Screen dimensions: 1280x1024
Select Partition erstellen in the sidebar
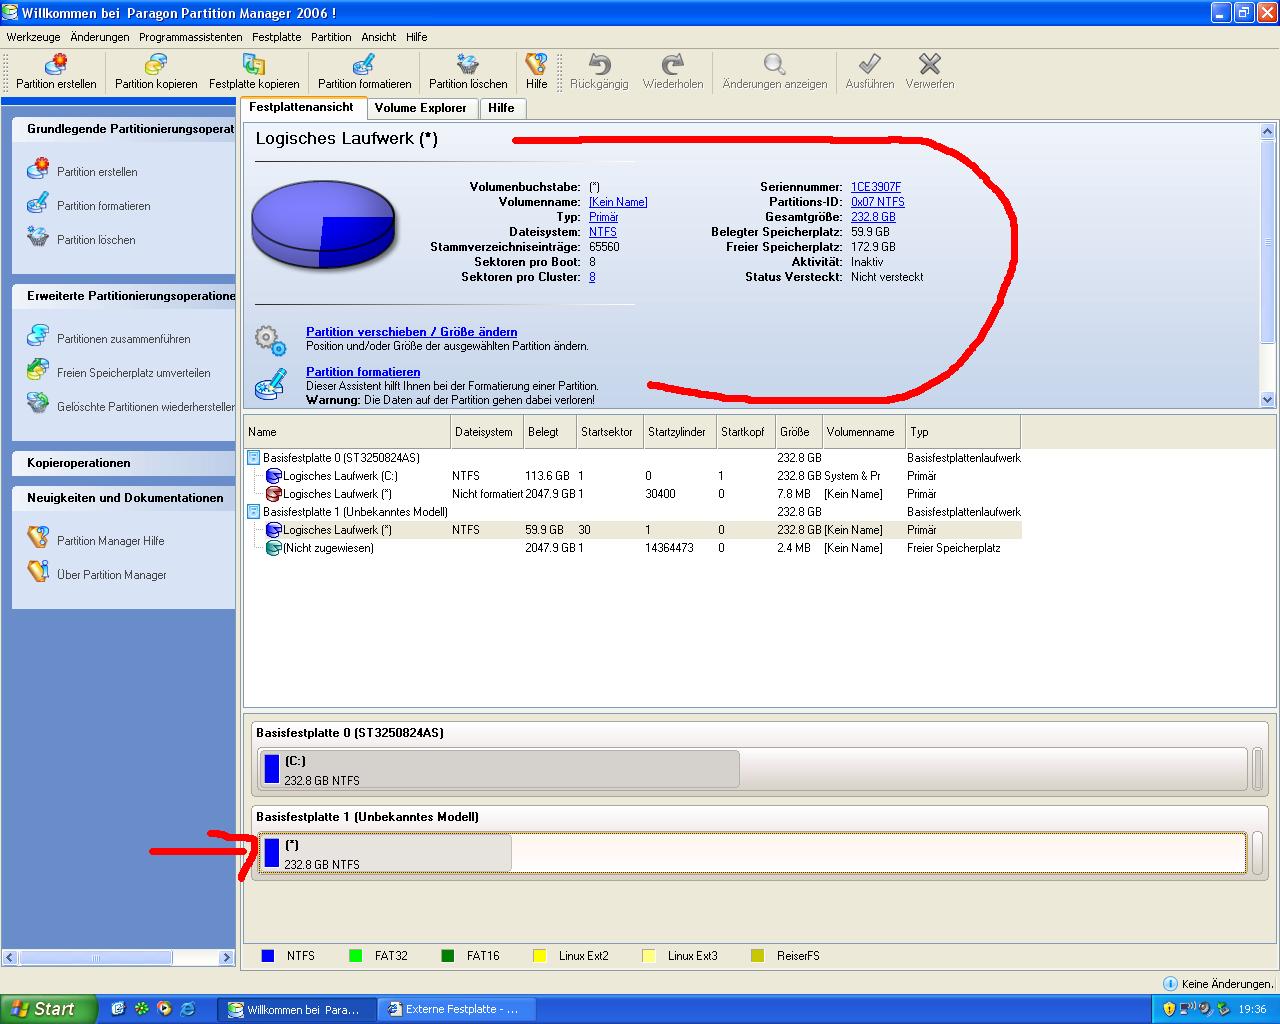click(x=97, y=172)
